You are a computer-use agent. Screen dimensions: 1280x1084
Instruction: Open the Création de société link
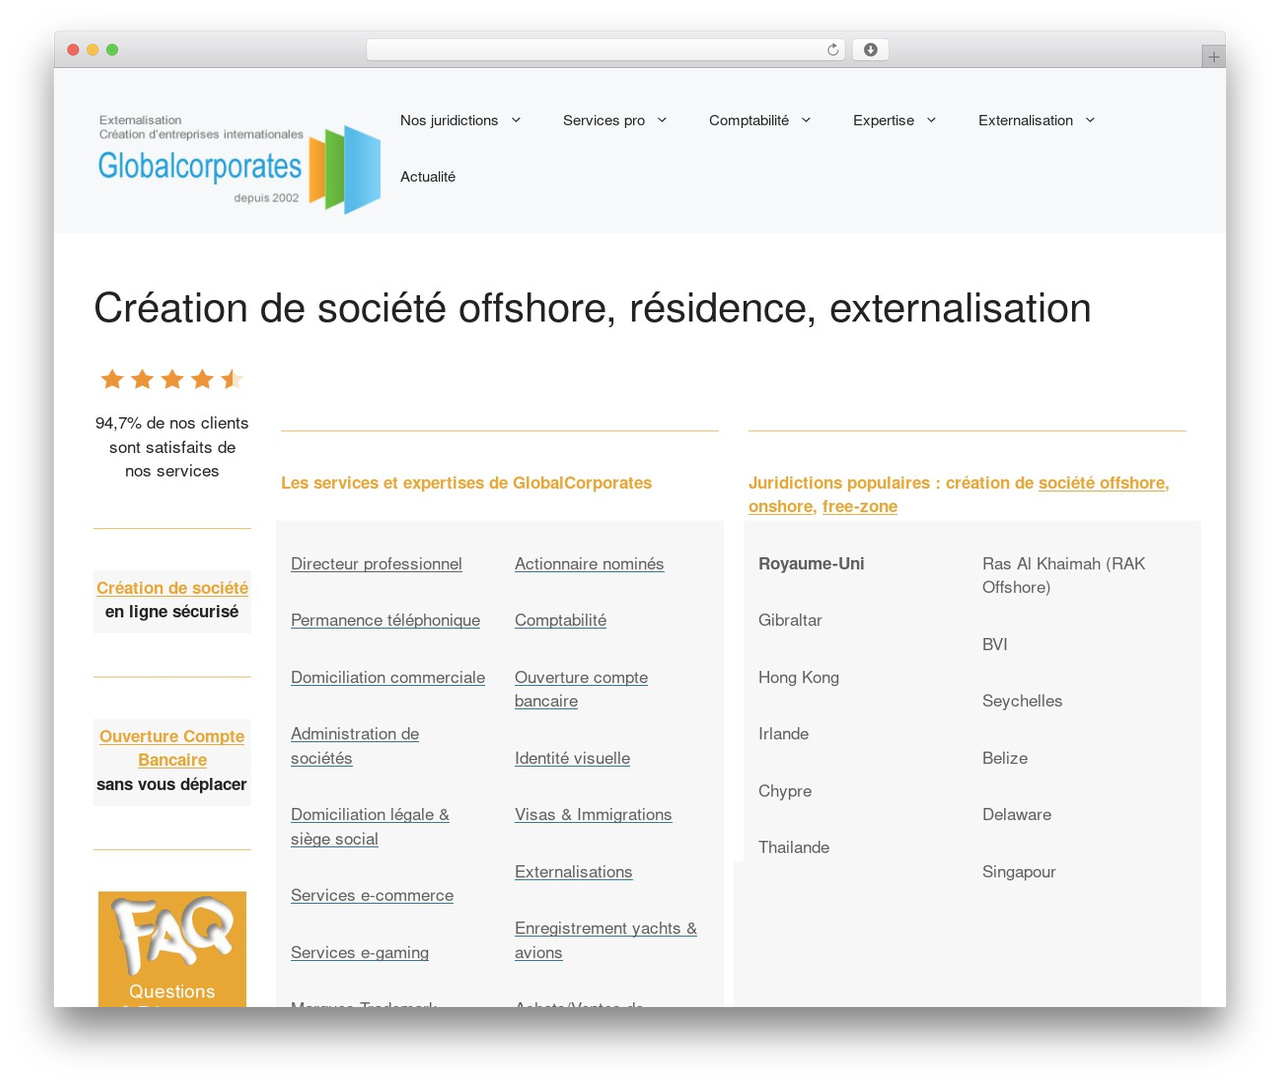click(172, 588)
